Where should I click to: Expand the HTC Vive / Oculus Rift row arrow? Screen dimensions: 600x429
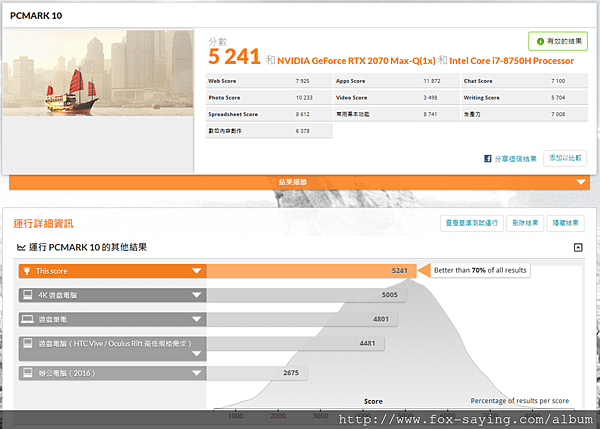(197, 353)
